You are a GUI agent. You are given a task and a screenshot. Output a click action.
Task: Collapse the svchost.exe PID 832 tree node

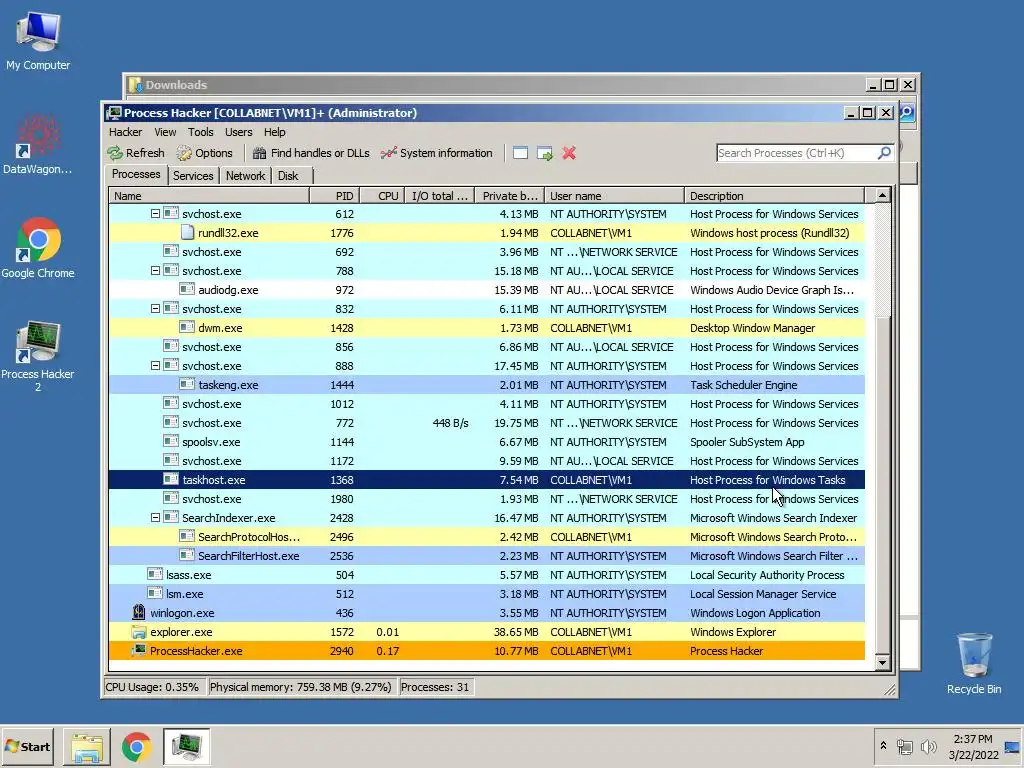(155, 308)
